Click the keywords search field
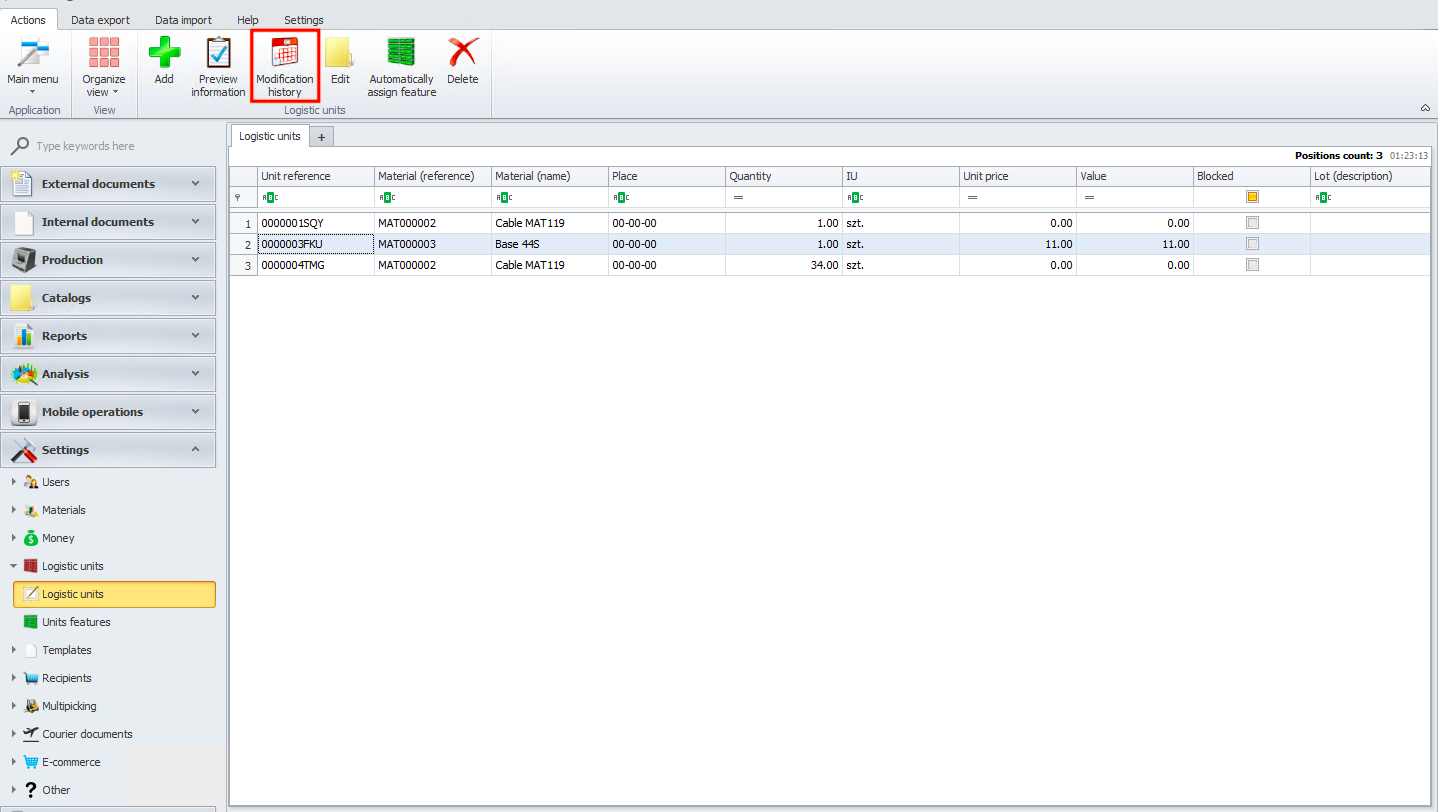This screenshot has height=812, width=1438. tap(120, 146)
